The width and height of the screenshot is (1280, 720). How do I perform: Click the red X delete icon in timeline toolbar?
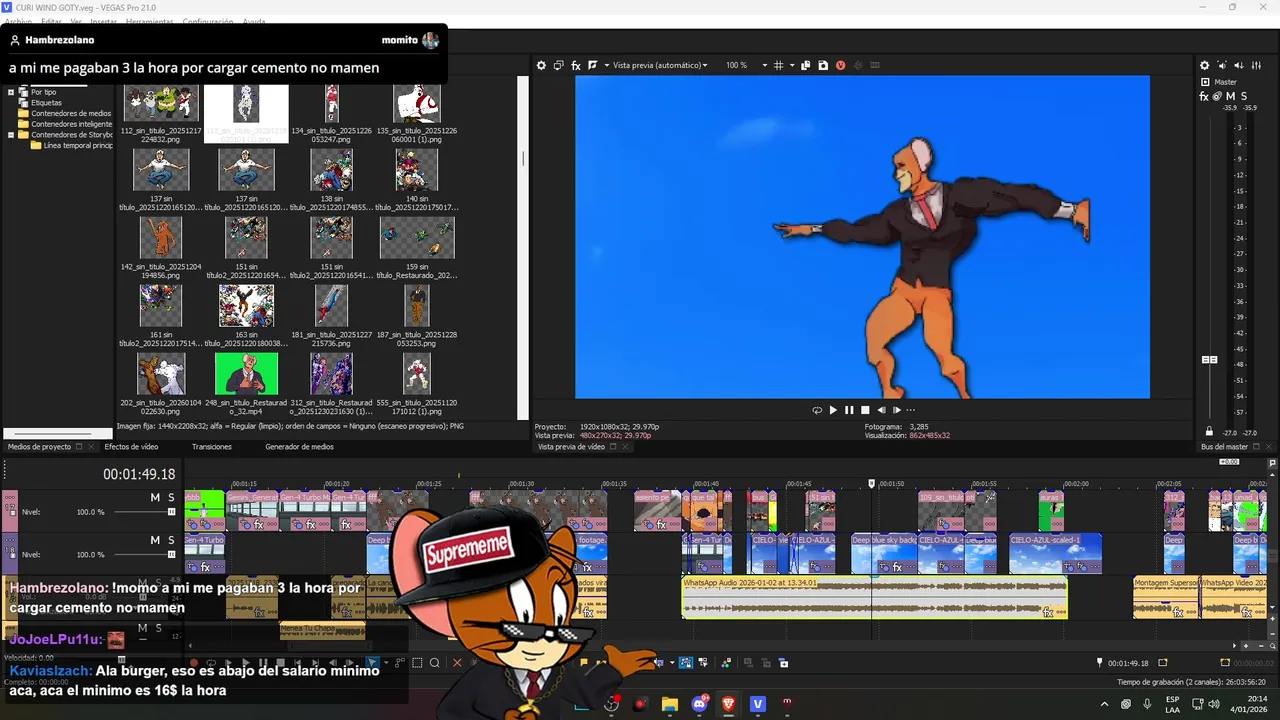(x=457, y=662)
